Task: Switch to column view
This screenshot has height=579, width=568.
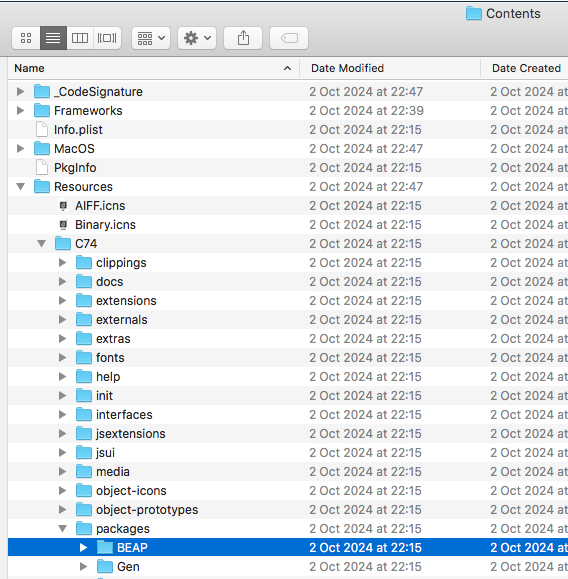Action: point(80,38)
